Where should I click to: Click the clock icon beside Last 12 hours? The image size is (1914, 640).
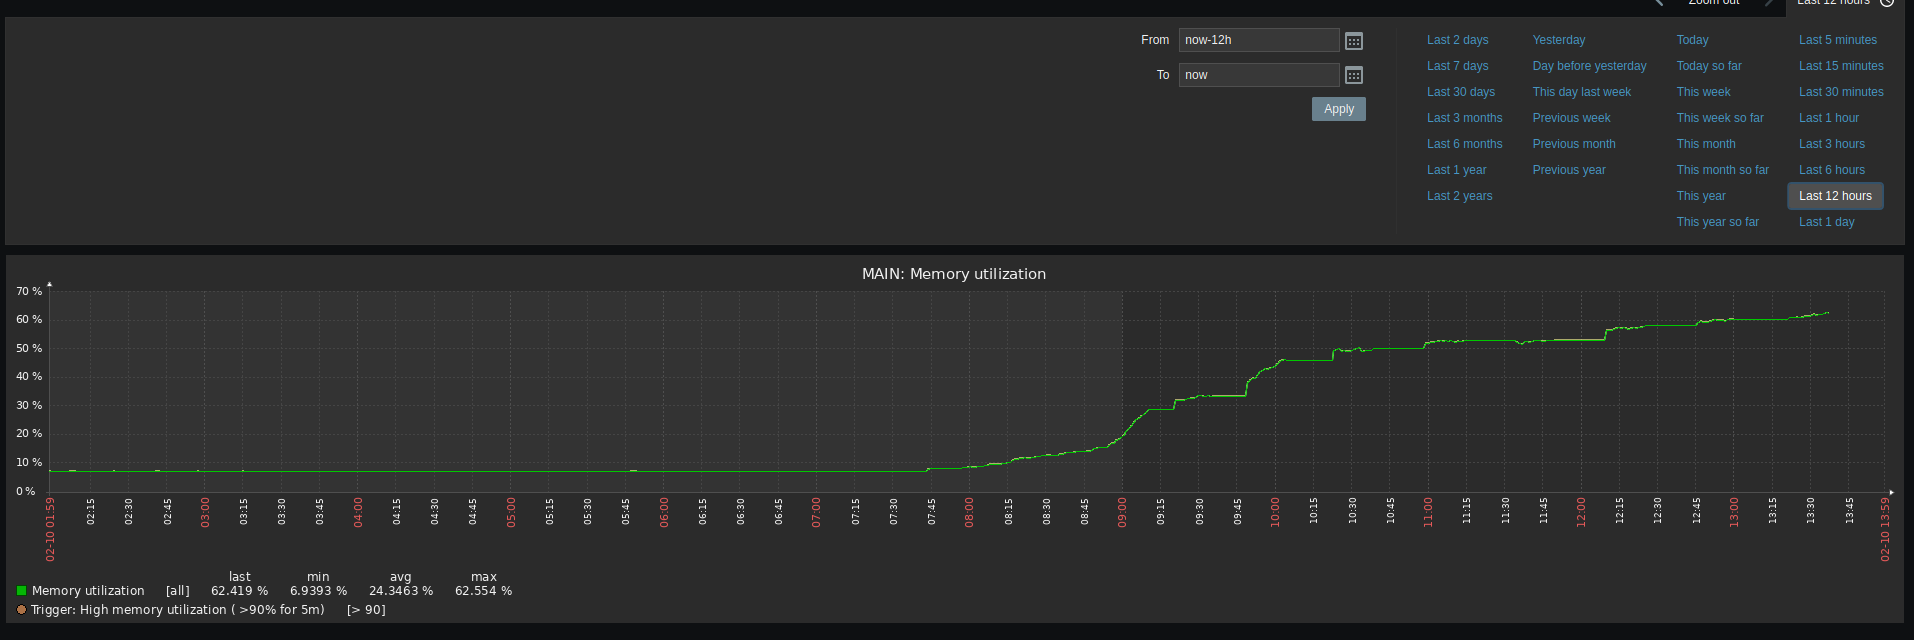point(1887,3)
